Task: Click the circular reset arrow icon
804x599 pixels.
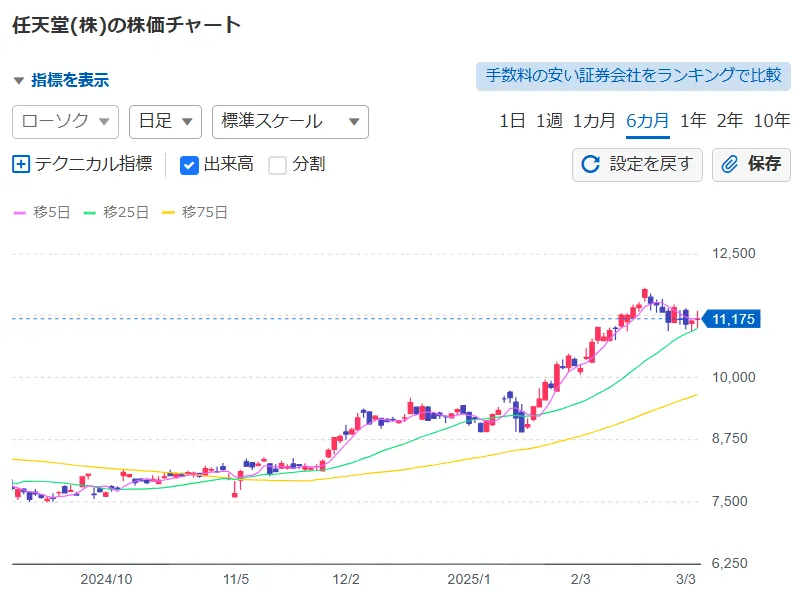Action: pos(590,165)
